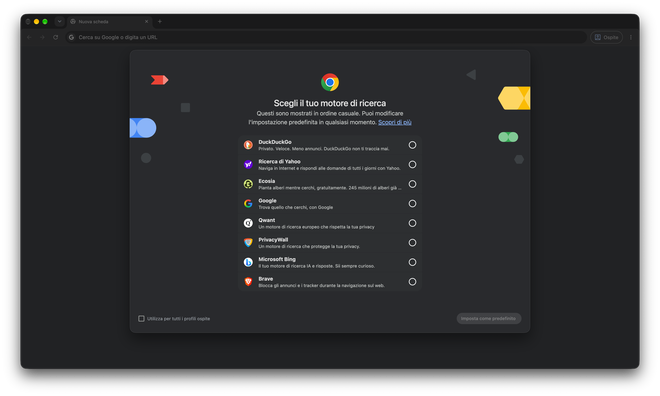Viewport: 660px width, 396px height.
Task: Focus the 'Cerca su Google o digita un URL' field
Action: [326, 37]
